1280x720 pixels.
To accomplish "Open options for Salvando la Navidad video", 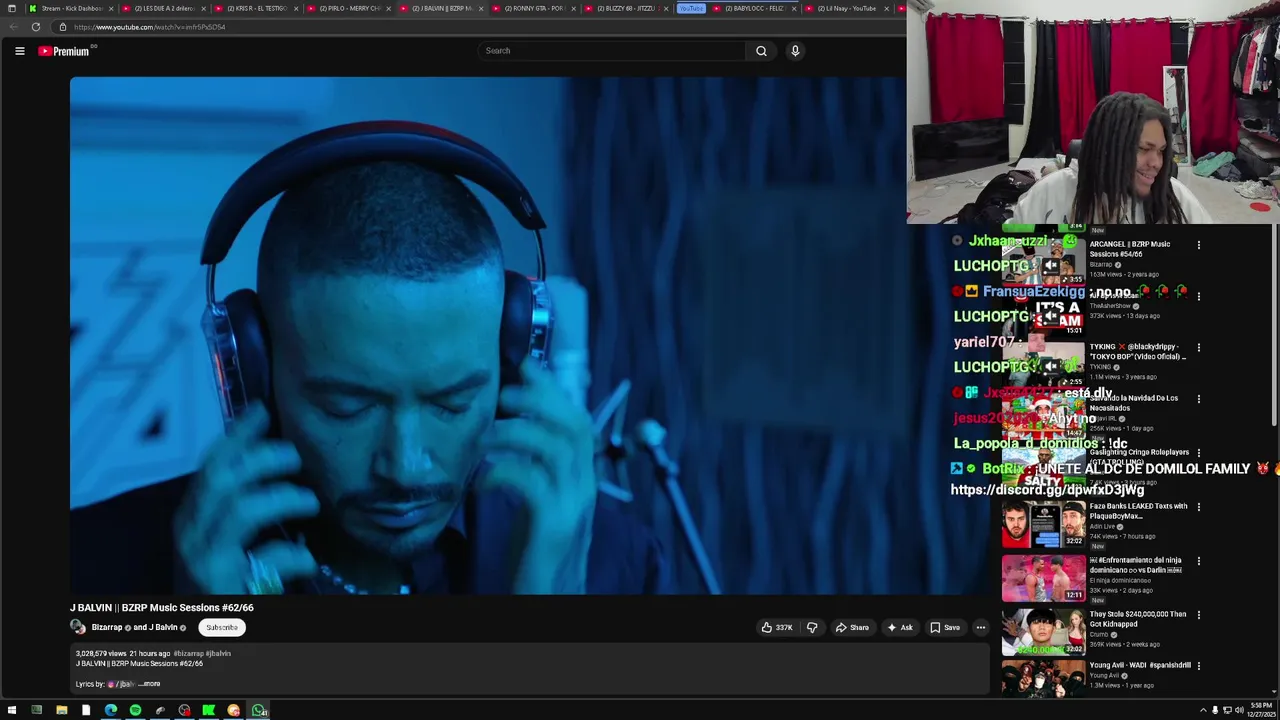I will (x=1199, y=399).
